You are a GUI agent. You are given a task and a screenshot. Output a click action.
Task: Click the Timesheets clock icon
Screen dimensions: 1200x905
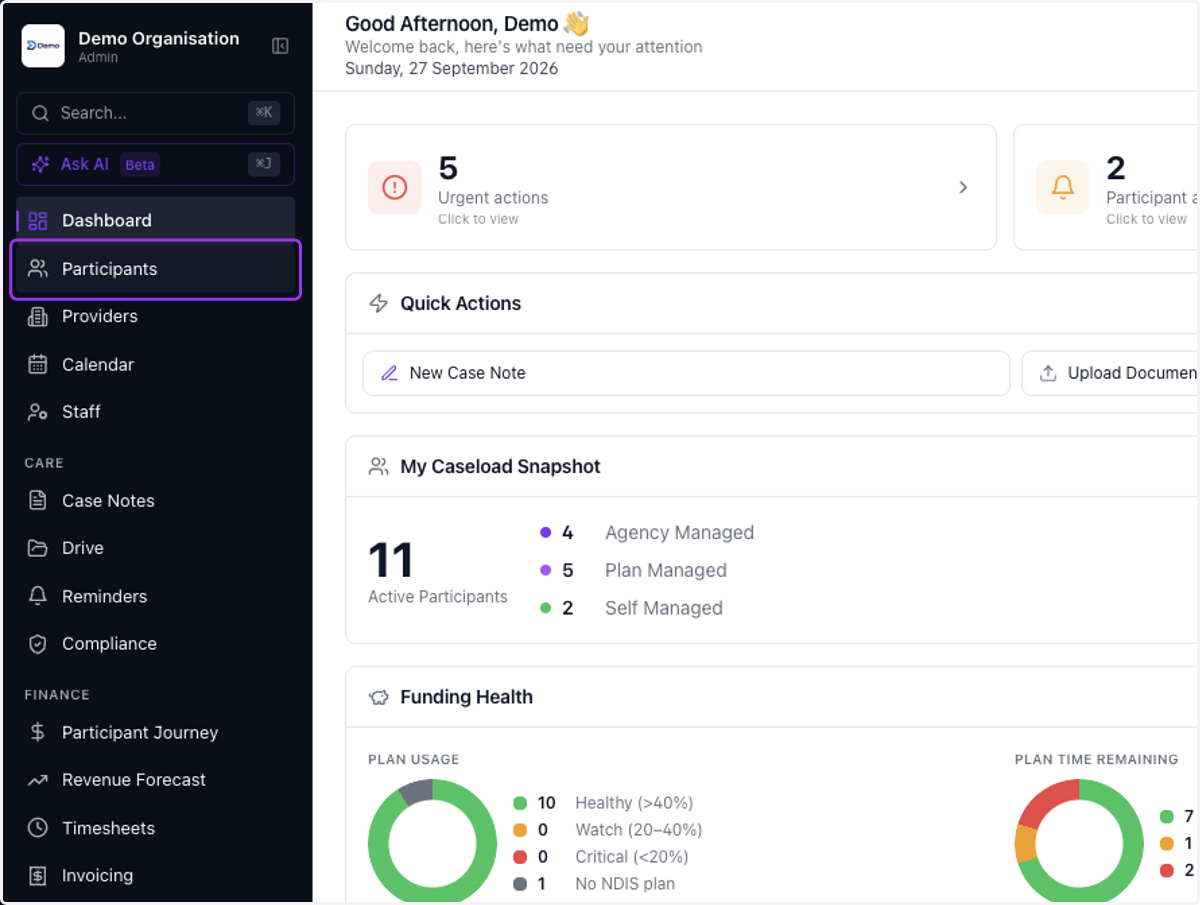38,828
